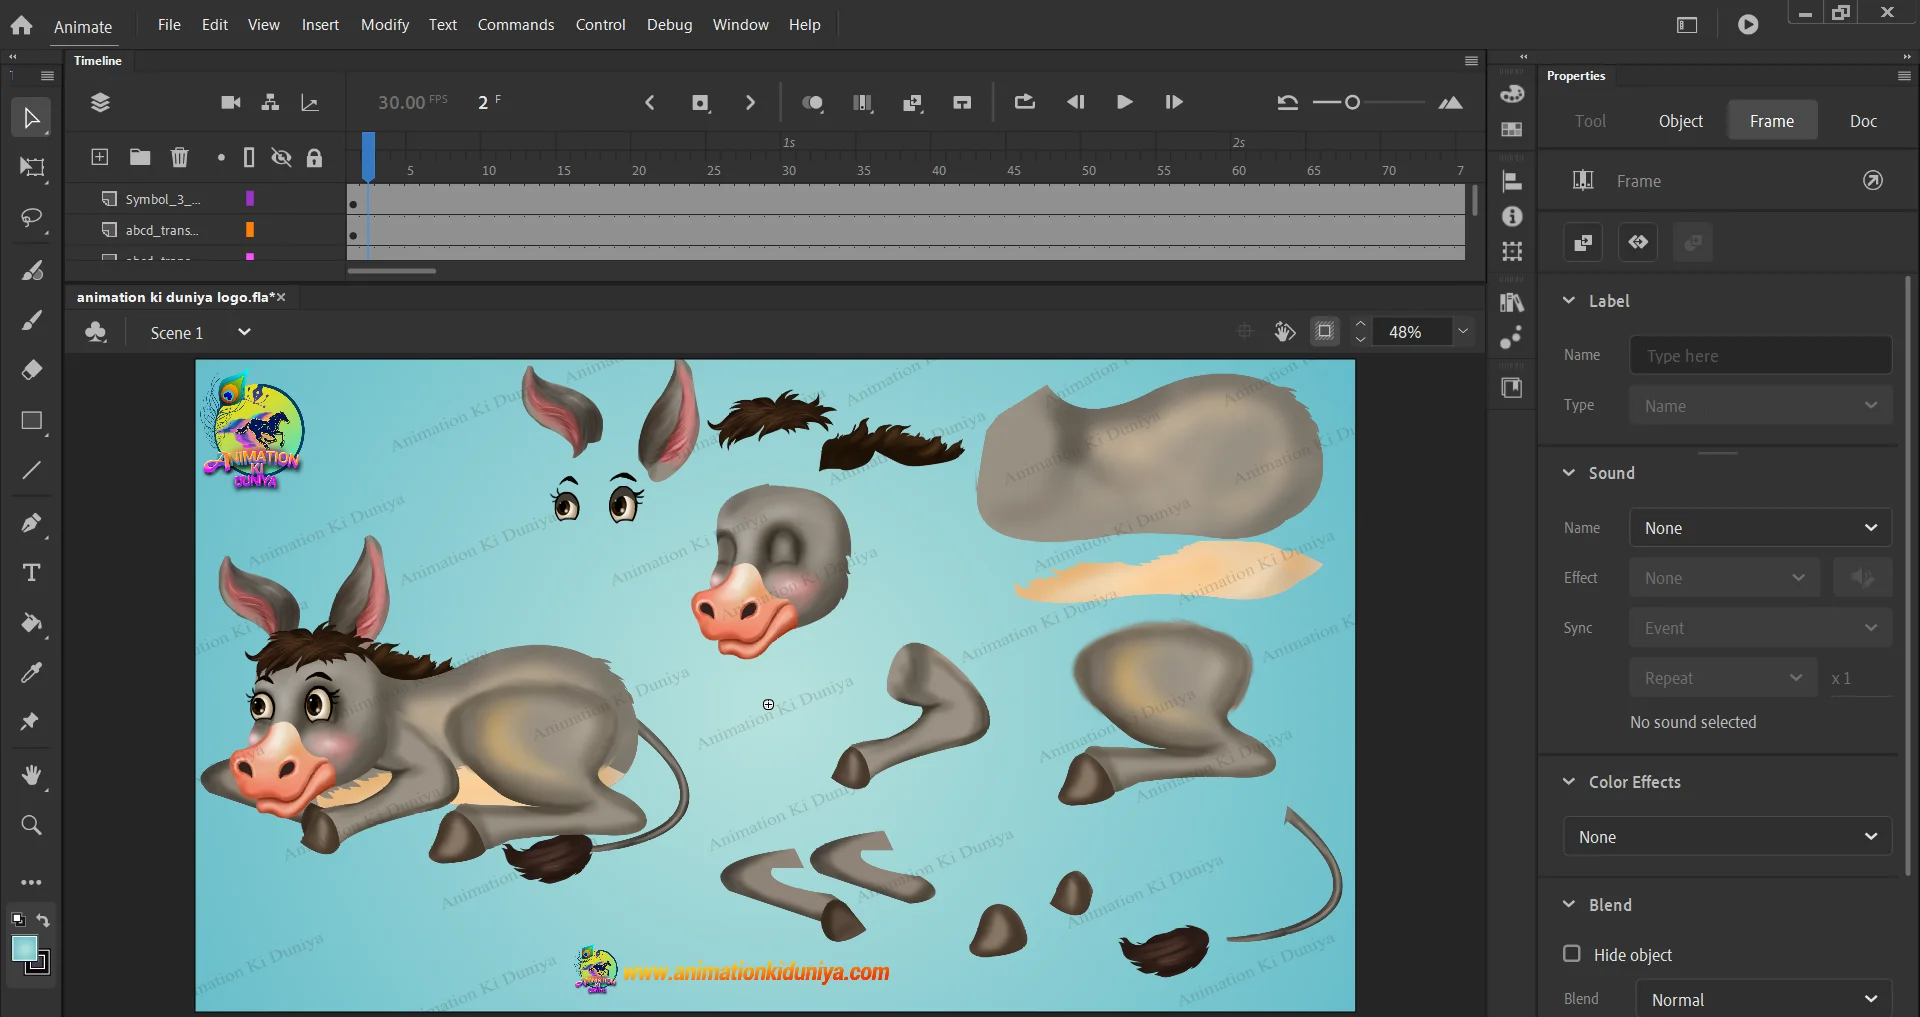The image size is (1920, 1017).
Task: Toggle show/hide all layers eye icon
Action: pyautogui.click(x=282, y=157)
